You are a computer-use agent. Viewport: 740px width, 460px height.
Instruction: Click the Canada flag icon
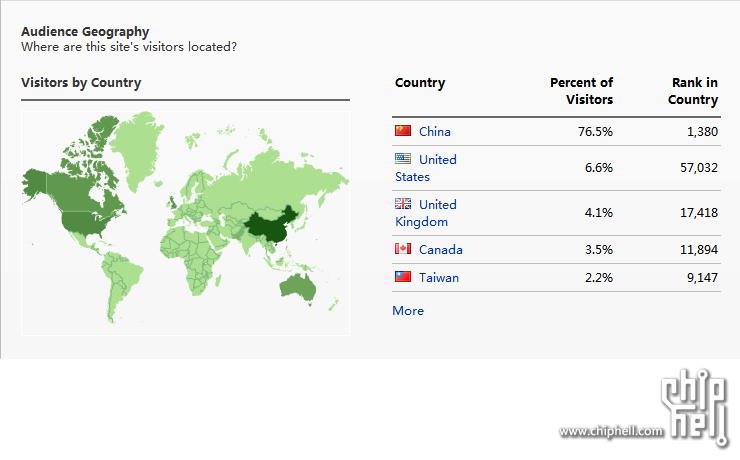[403, 249]
